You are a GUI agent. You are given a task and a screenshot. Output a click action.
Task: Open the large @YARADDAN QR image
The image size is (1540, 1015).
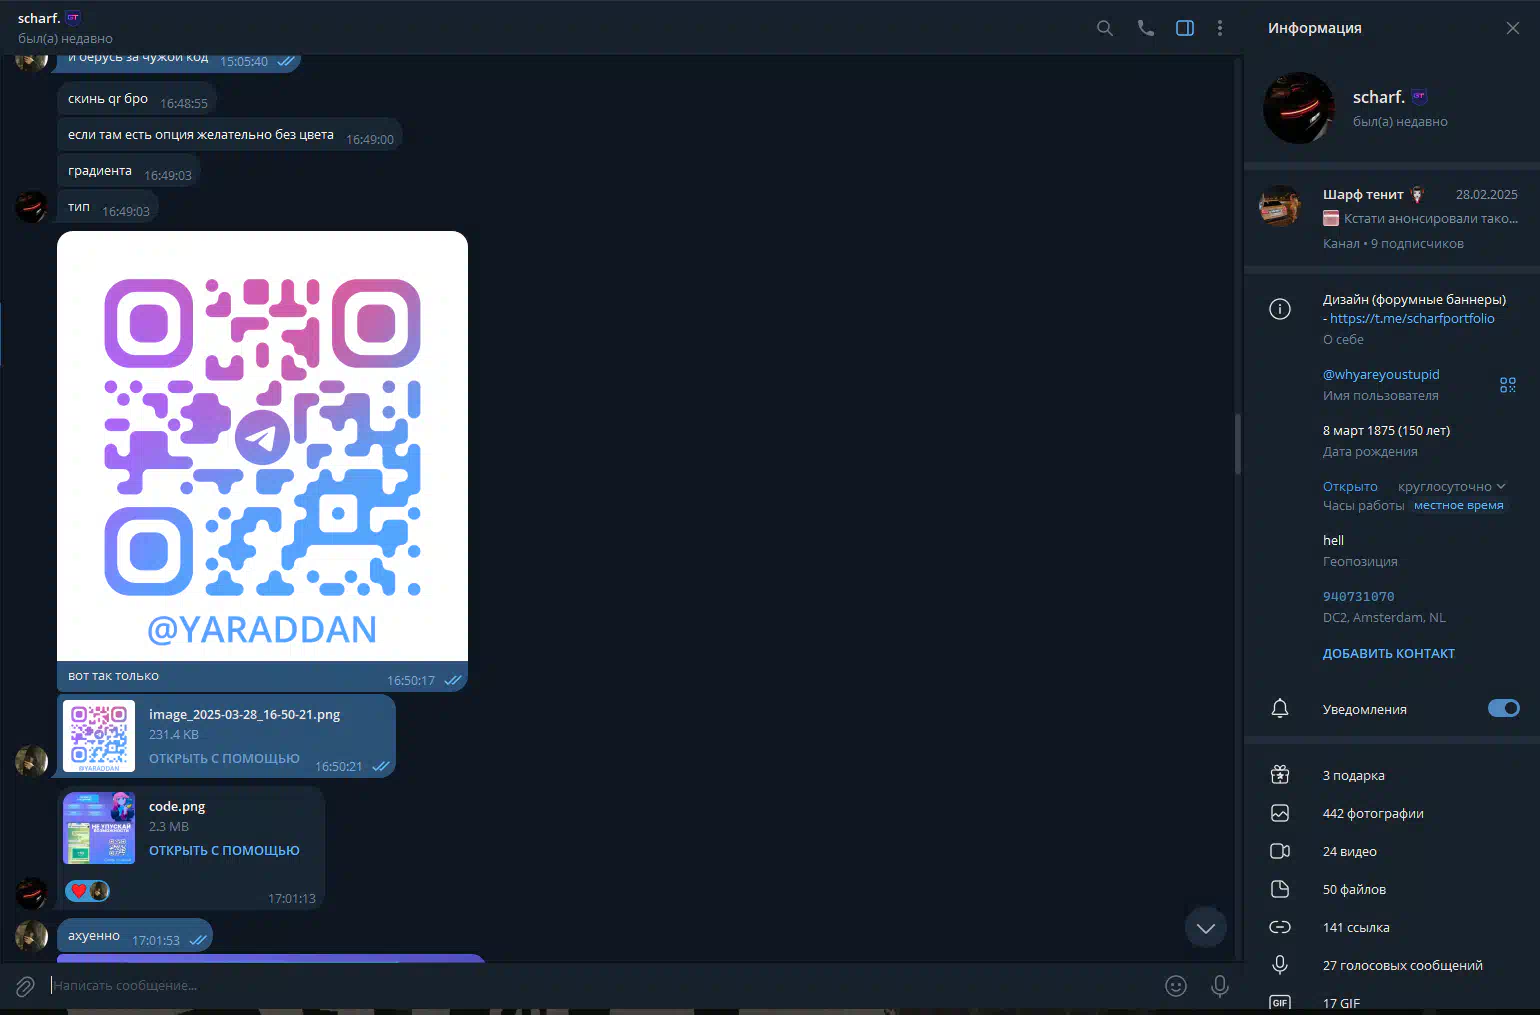click(262, 446)
